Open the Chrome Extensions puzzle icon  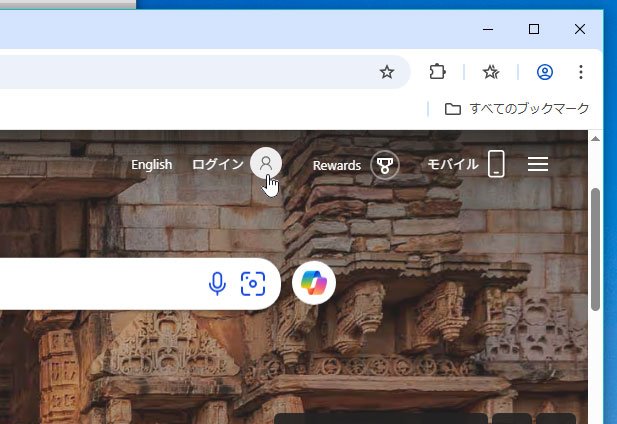[x=437, y=72]
